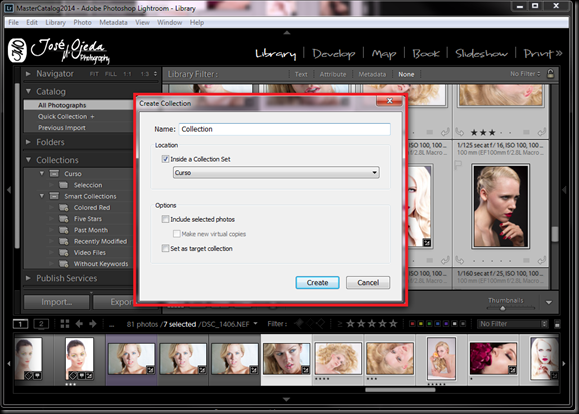The image size is (579, 414).
Task: Select Previous Import in Catalog
Action: 79,127
